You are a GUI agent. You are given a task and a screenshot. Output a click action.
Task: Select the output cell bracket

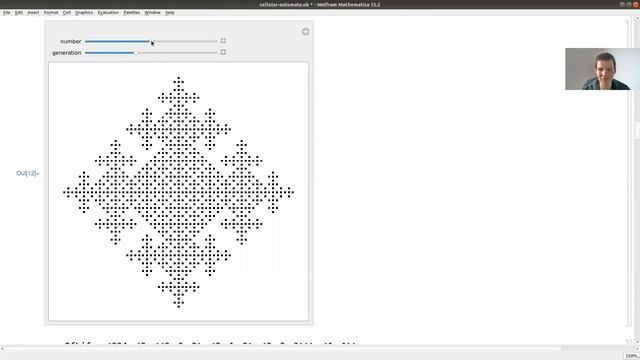pyautogui.click(x=628, y=173)
